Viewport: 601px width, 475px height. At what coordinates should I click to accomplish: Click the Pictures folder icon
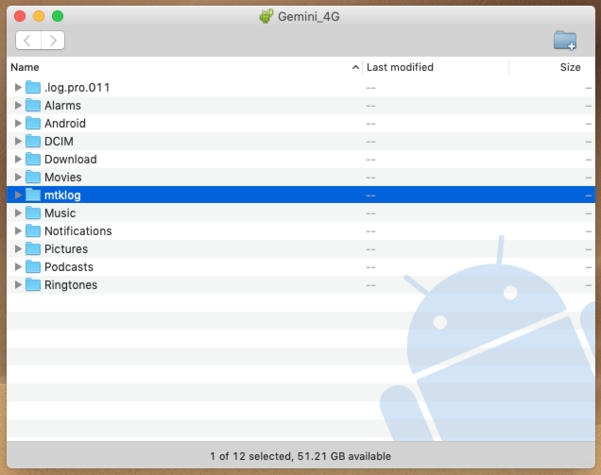(32, 249)
